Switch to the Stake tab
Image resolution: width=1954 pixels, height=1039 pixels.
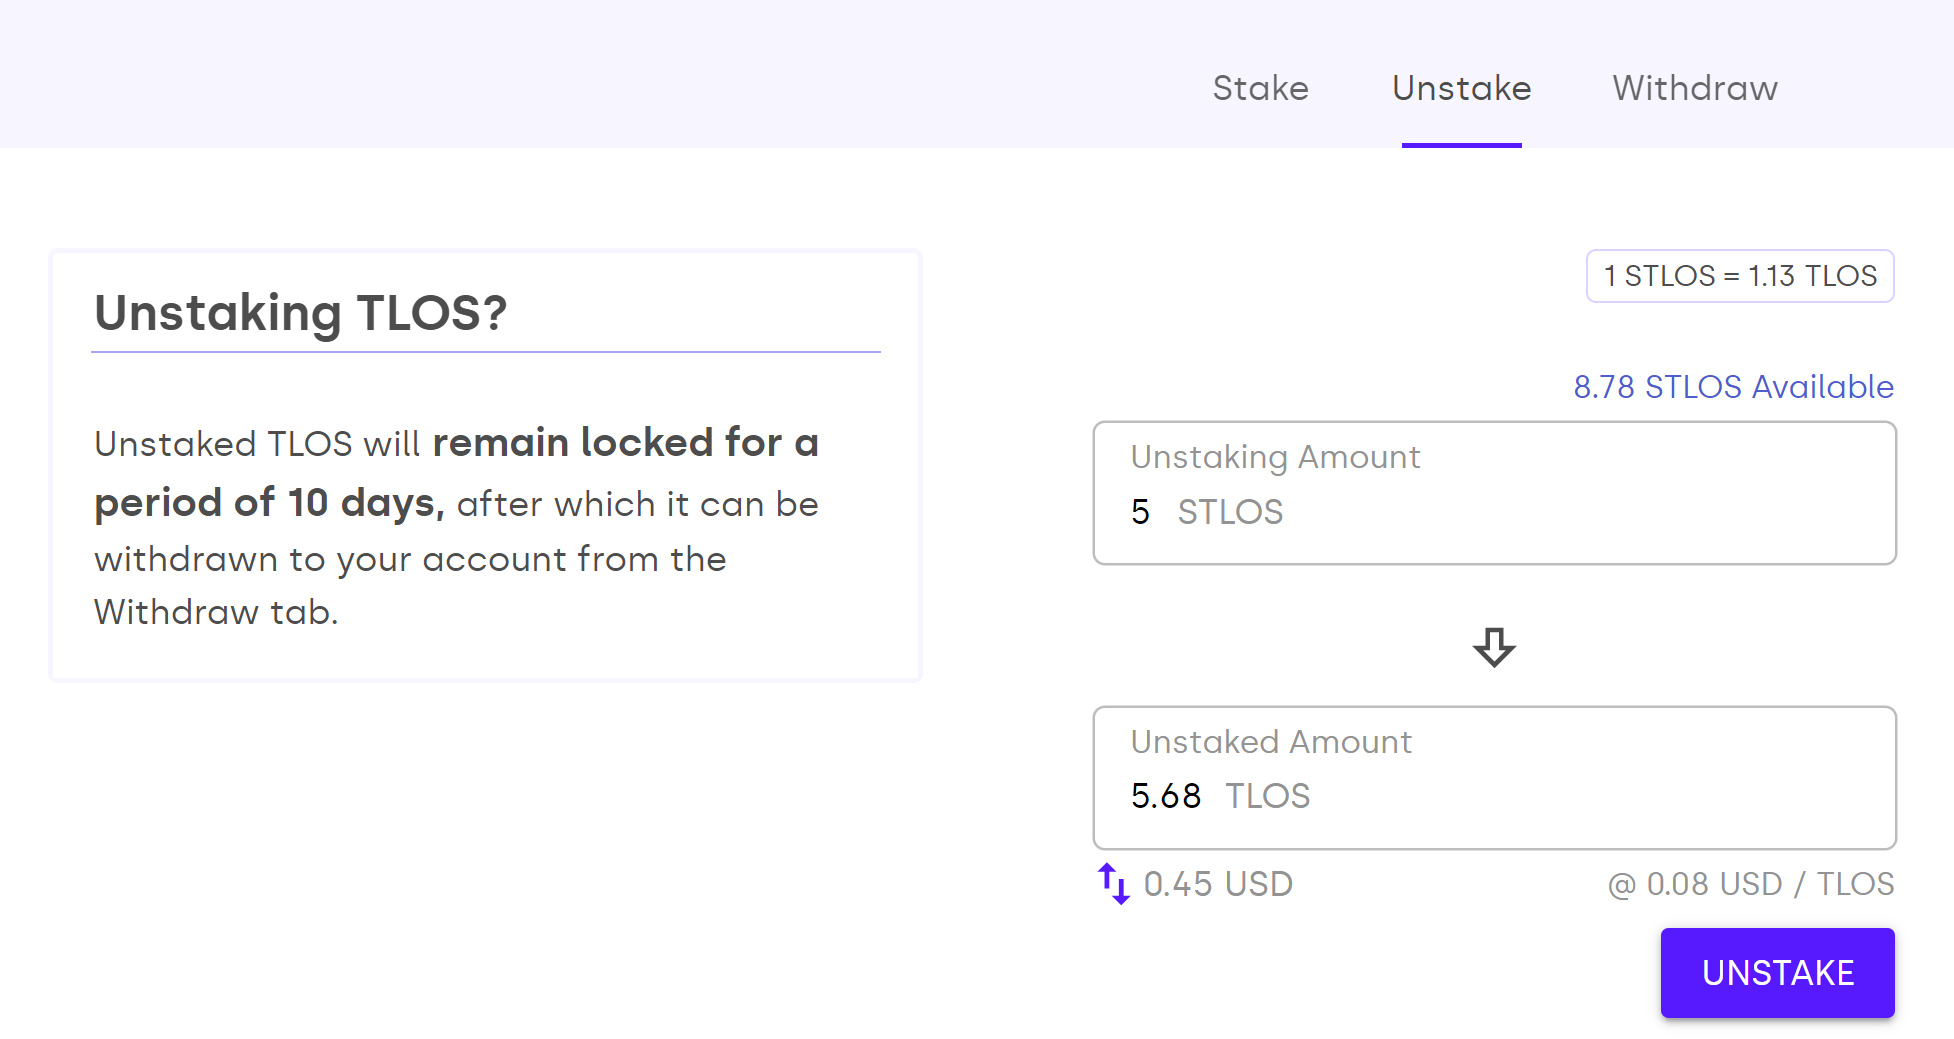1261,88
